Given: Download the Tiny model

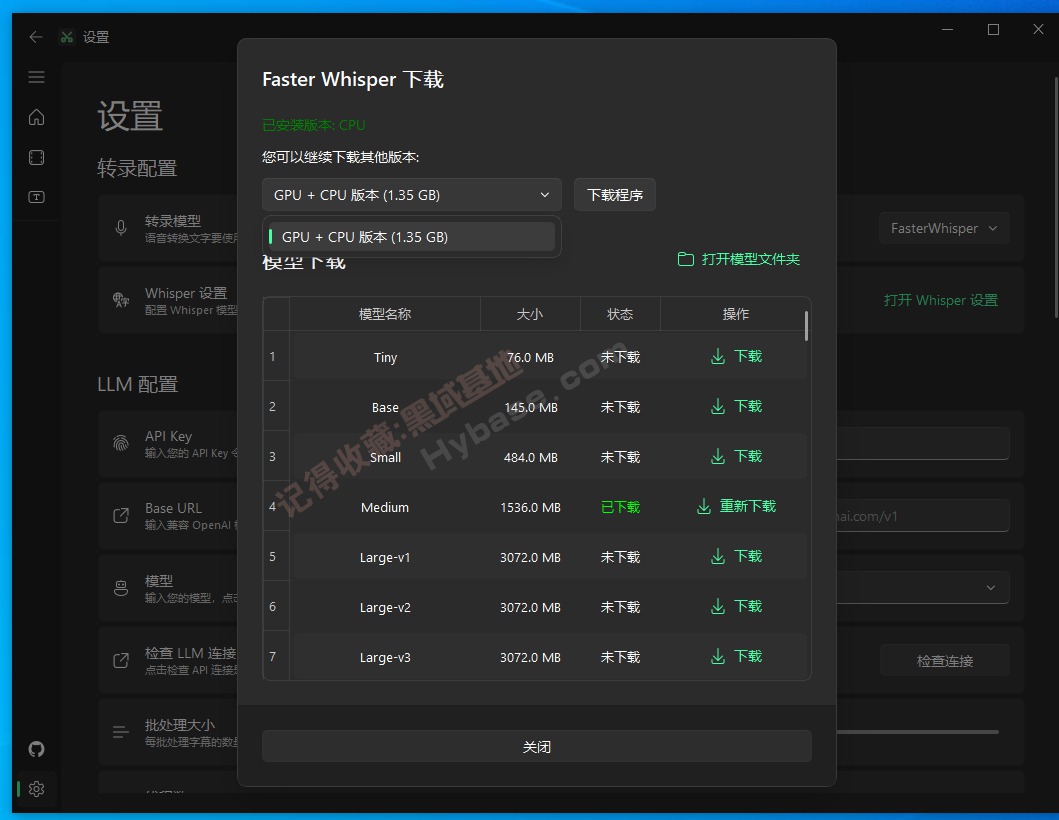Looking at the screenshot, I should click(736, 356).
